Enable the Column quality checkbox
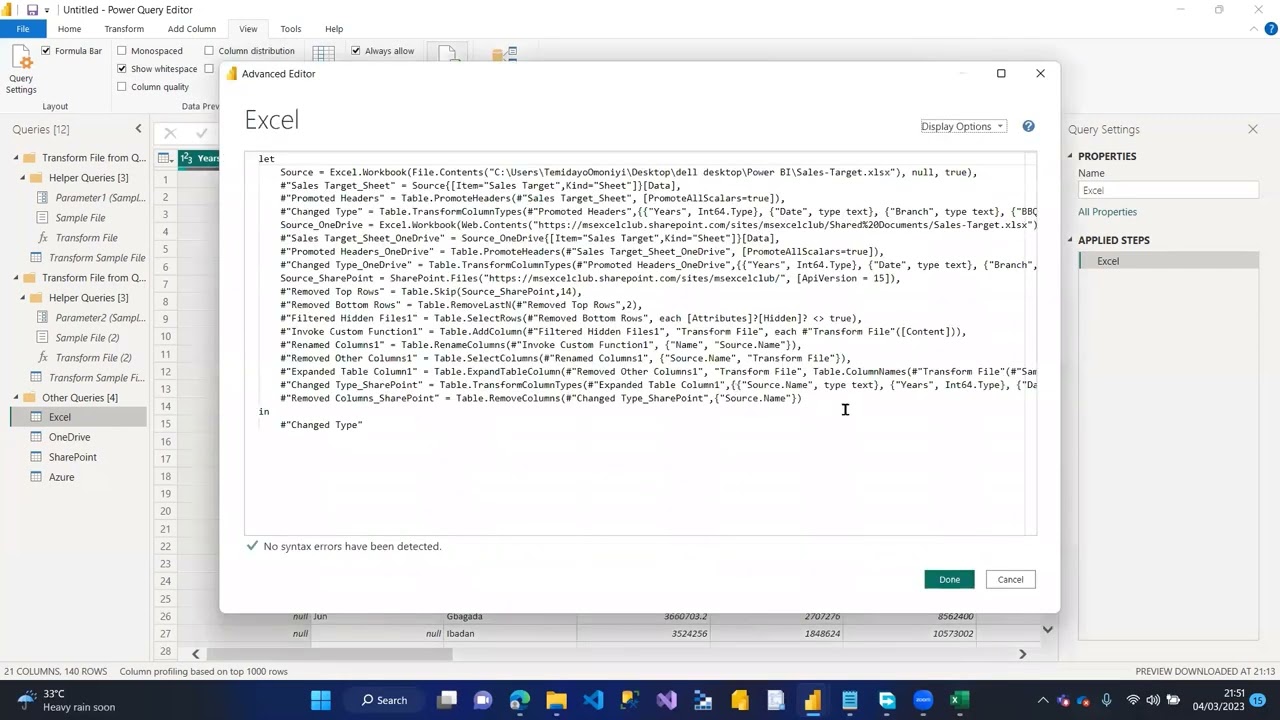 [x=122, y=87]
